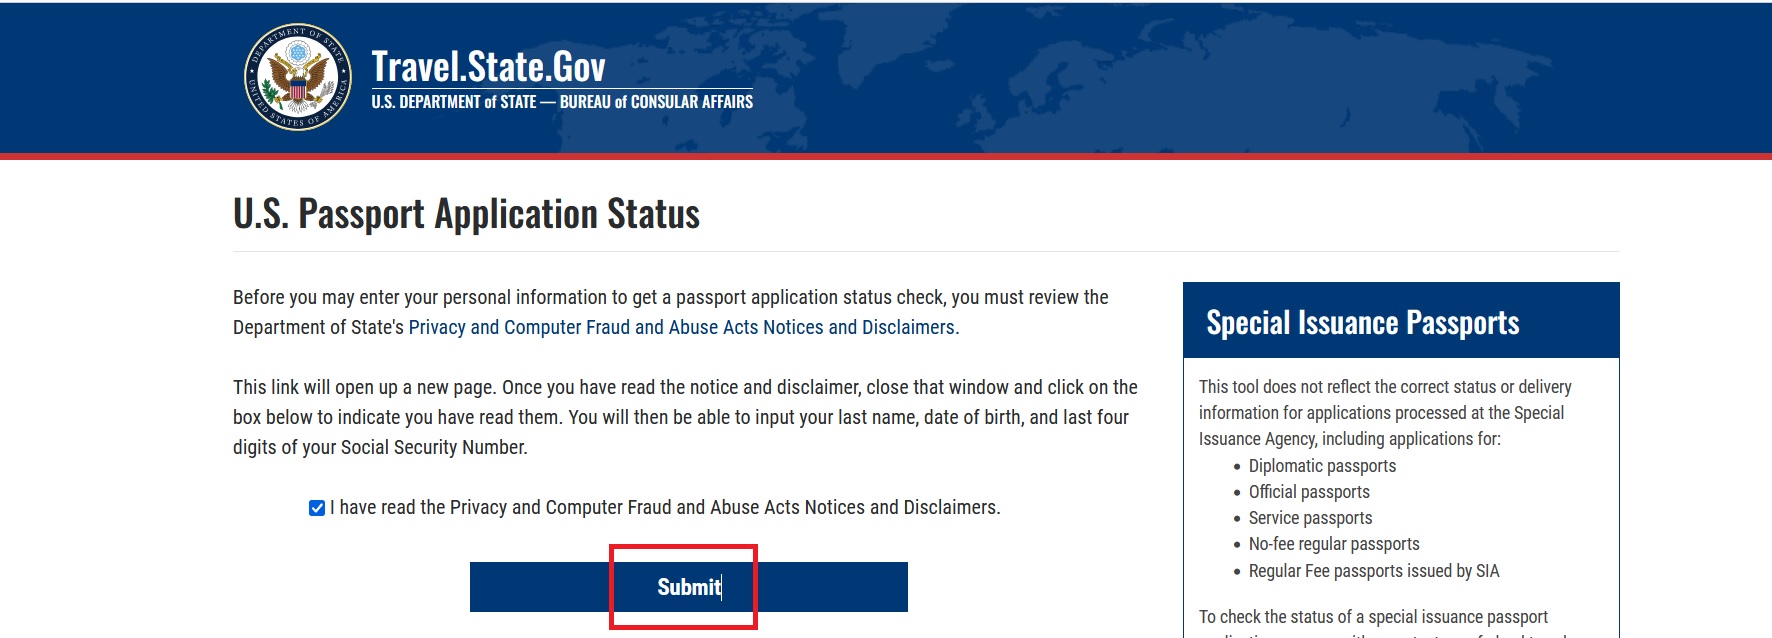Uncheck the disclaimers acknowledgment checkbox
1772x638 pixels.
pyautogui.click(x=317, y=508)
